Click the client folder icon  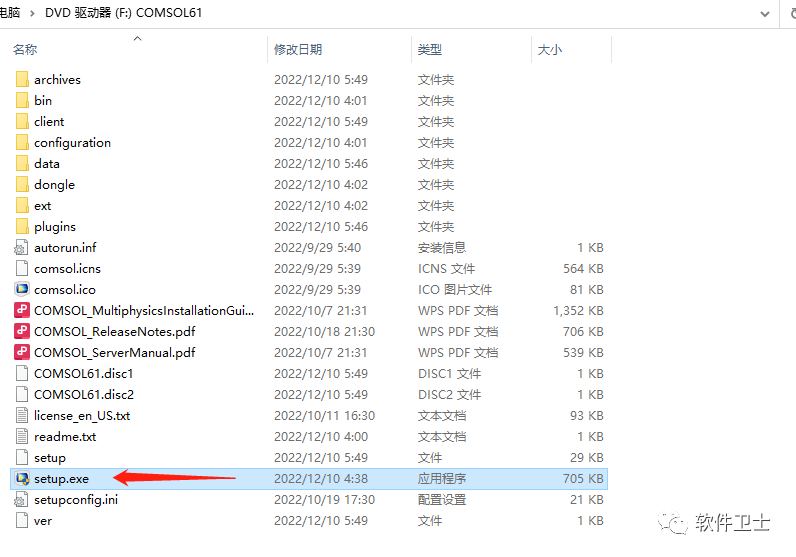(22, 121)
